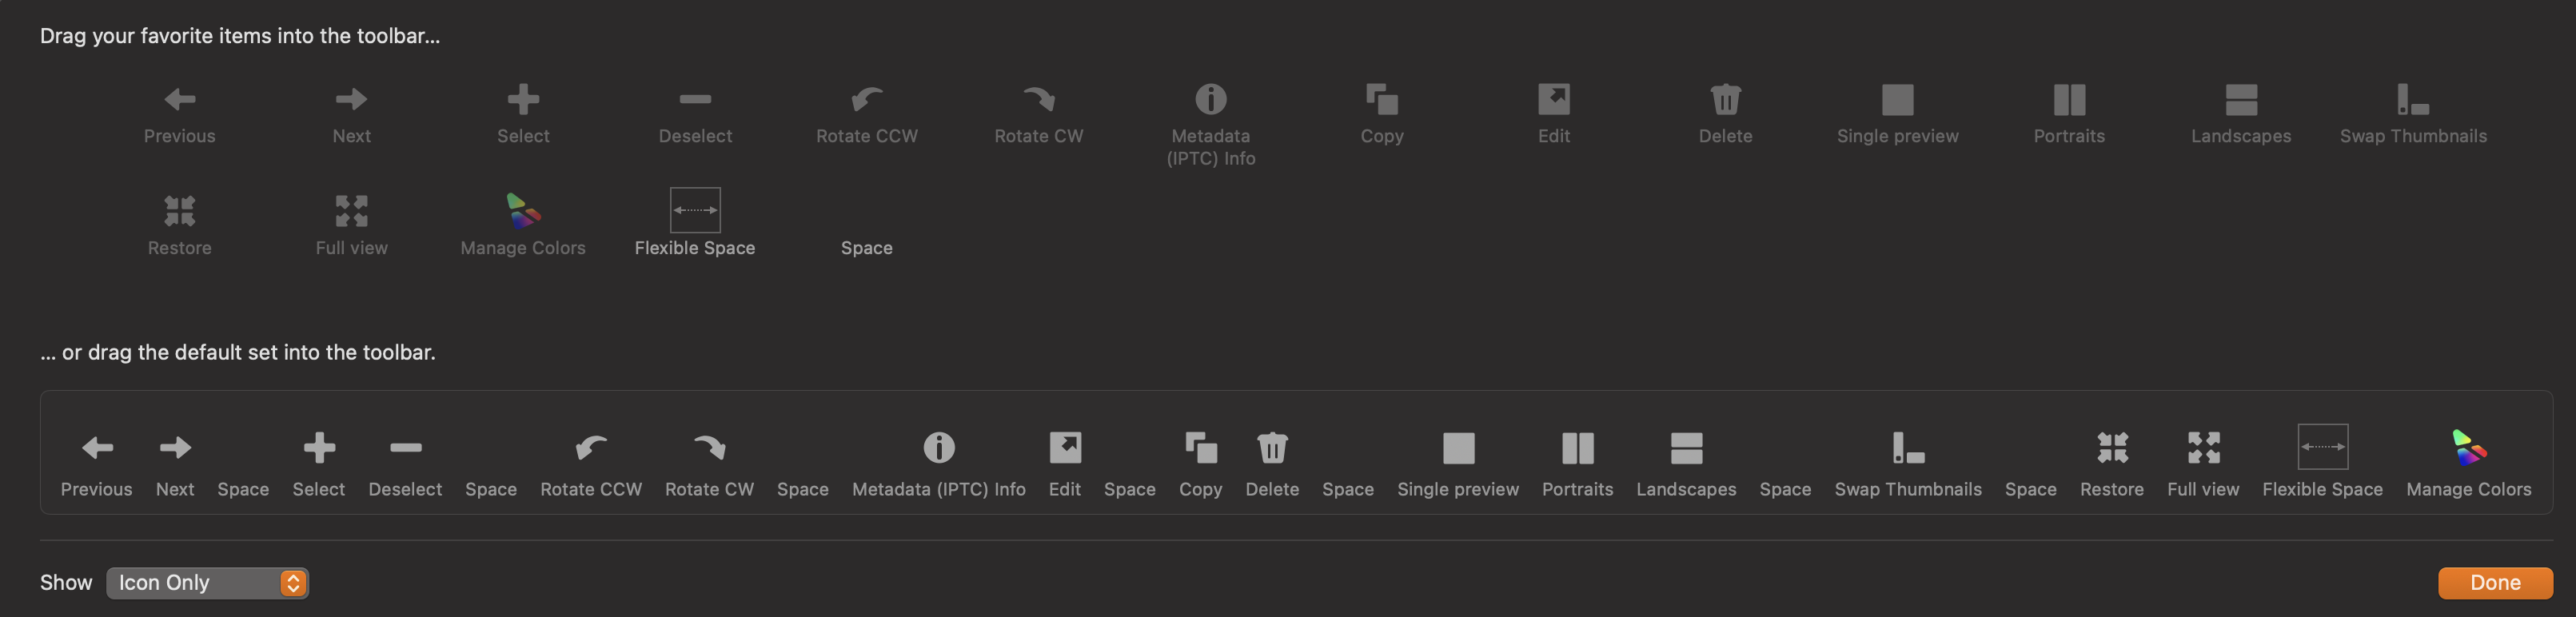2576x617 pixels.
Task: Click the Edit icon in the top palette
Action: 1553,99
